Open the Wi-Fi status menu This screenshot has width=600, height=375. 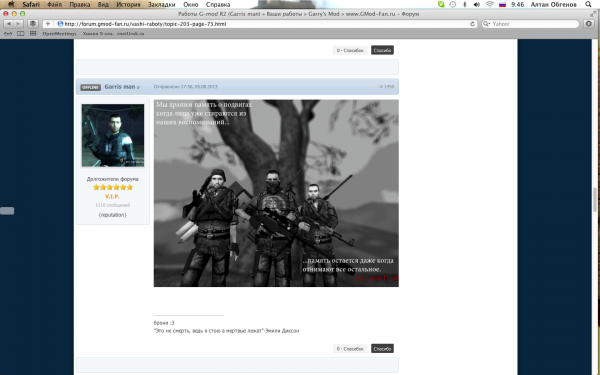[489, 5]
